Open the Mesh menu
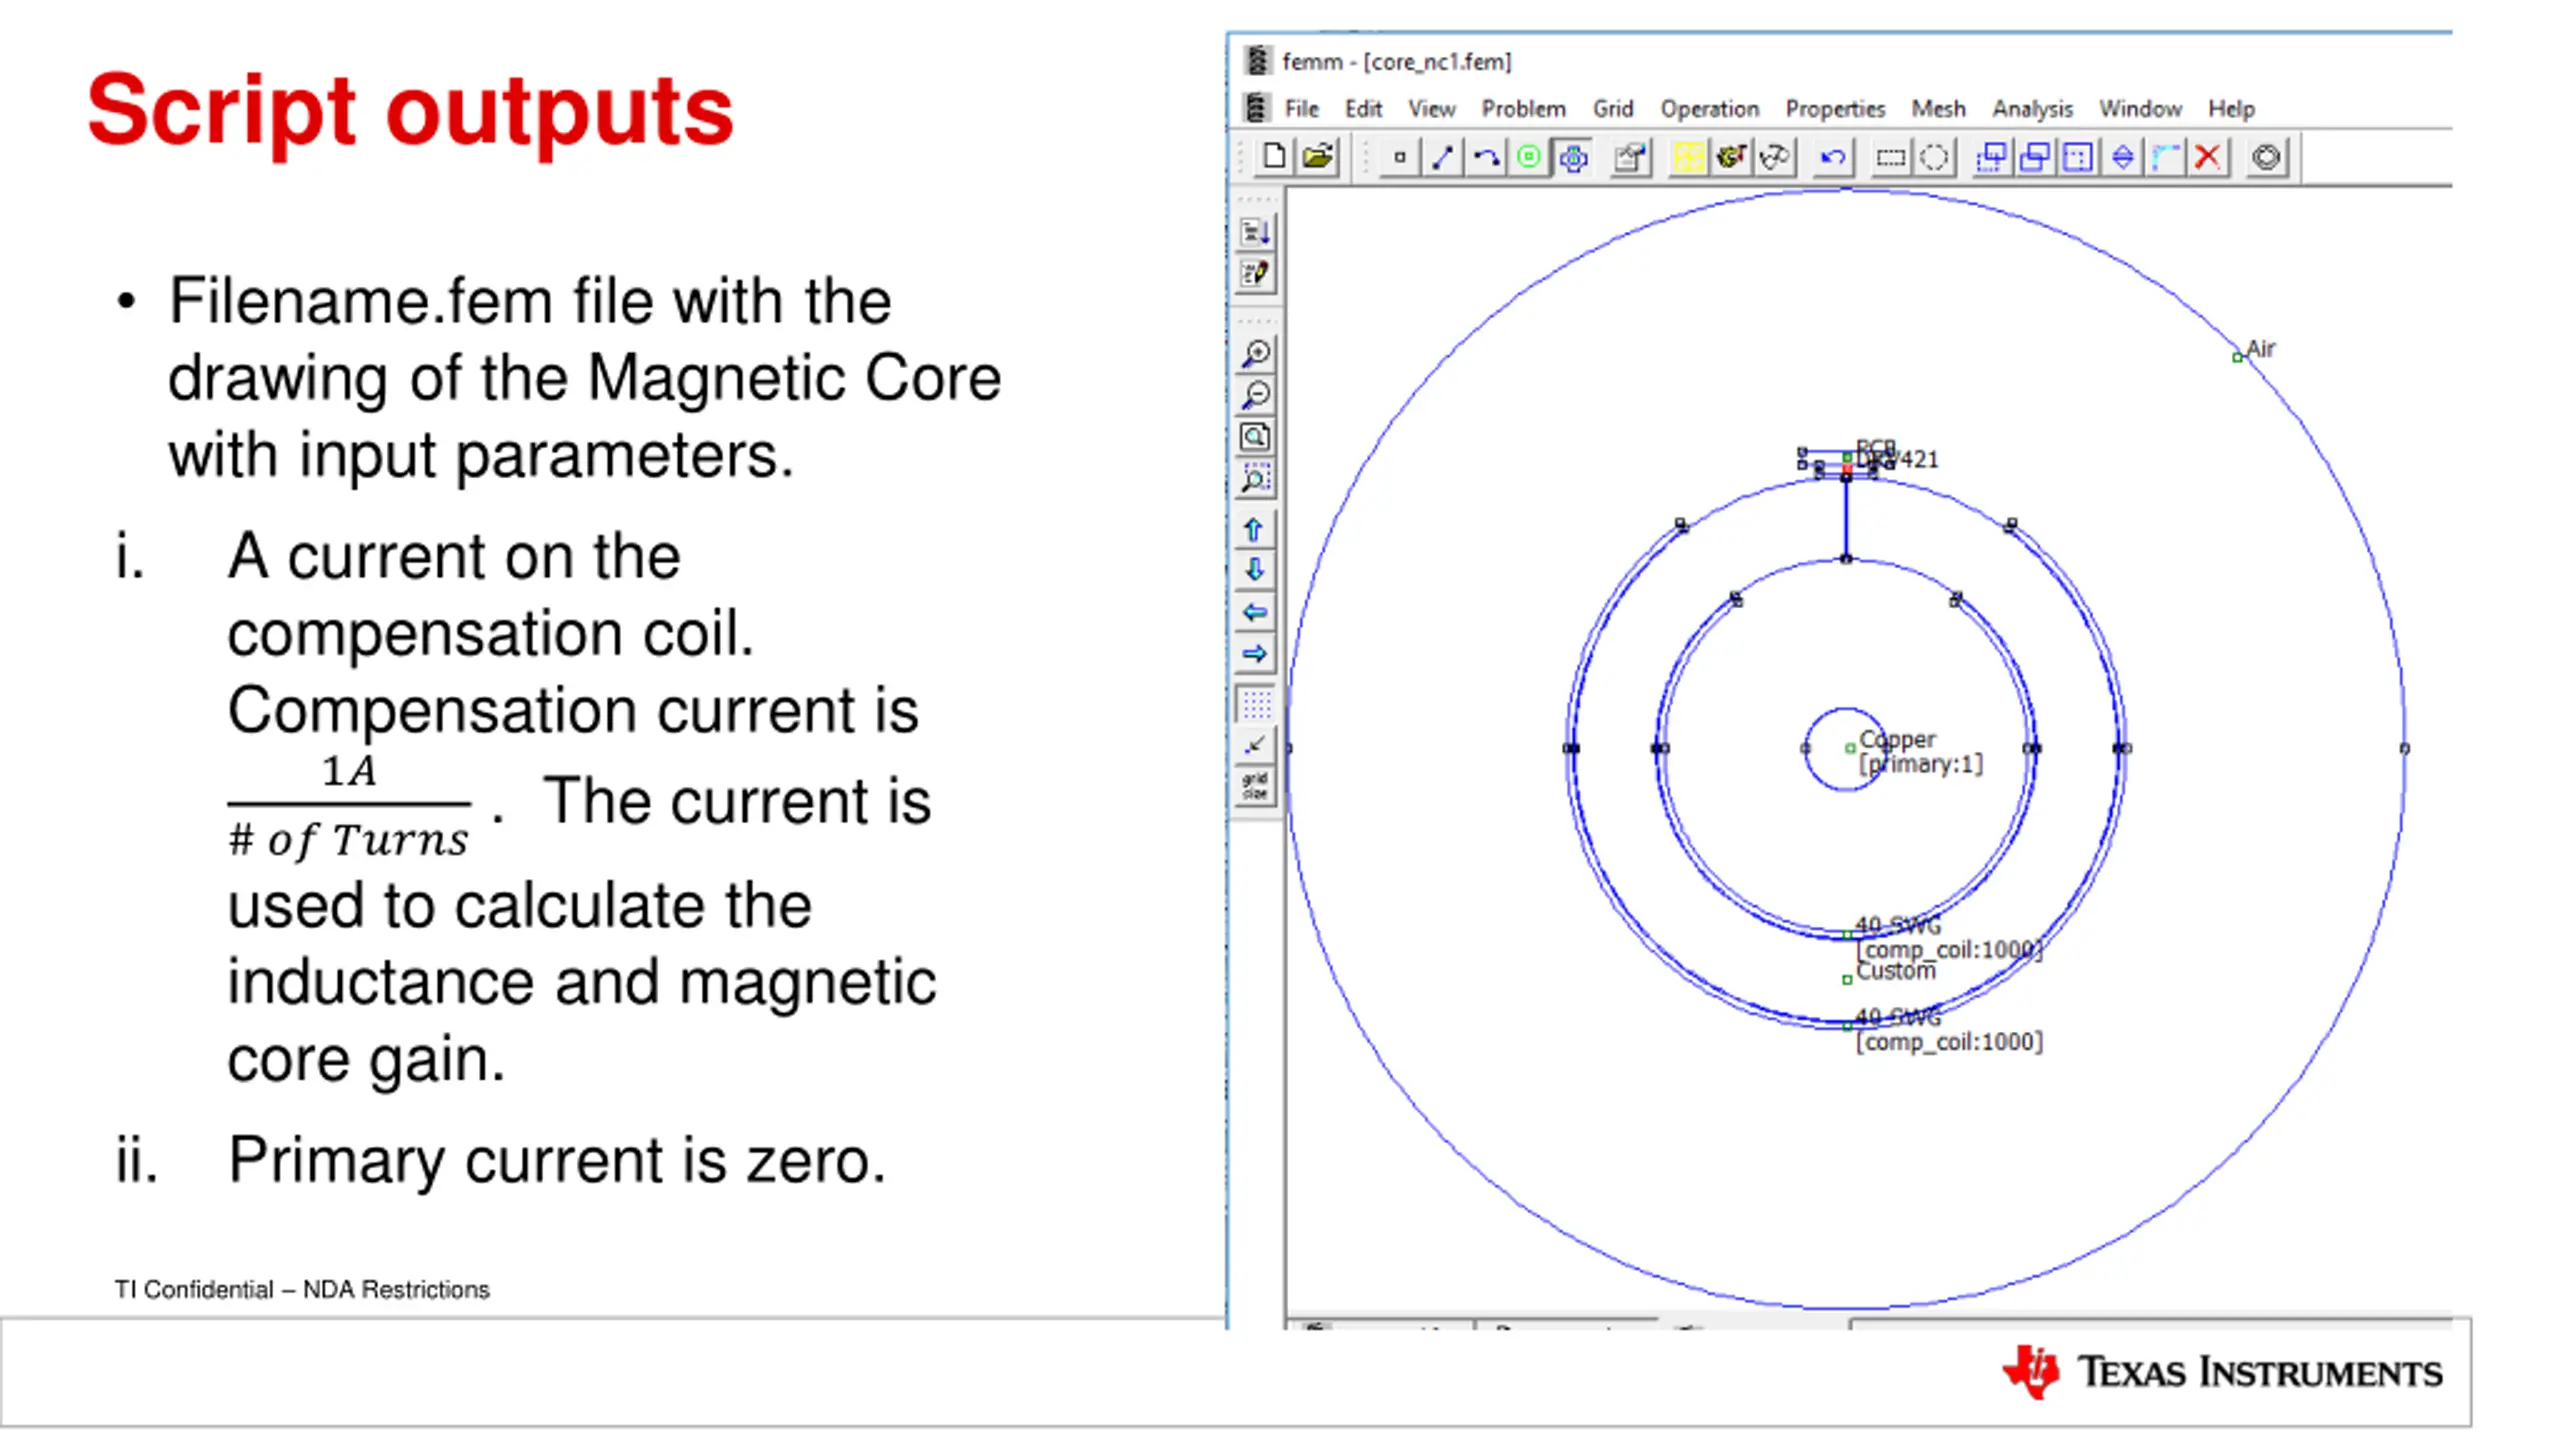The image size is (2560, 1440). click(x=1938, y=109)
